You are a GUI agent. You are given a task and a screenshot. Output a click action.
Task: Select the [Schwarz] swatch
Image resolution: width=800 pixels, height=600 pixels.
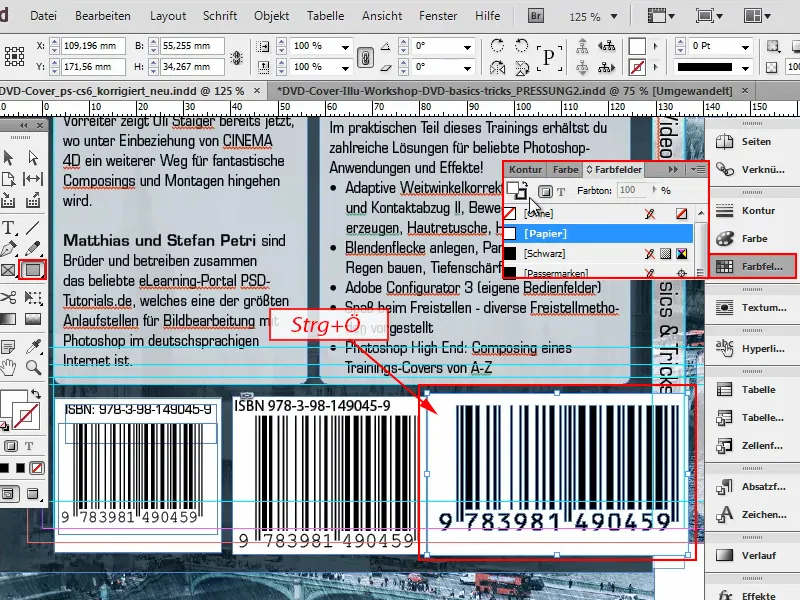(598, 254)
